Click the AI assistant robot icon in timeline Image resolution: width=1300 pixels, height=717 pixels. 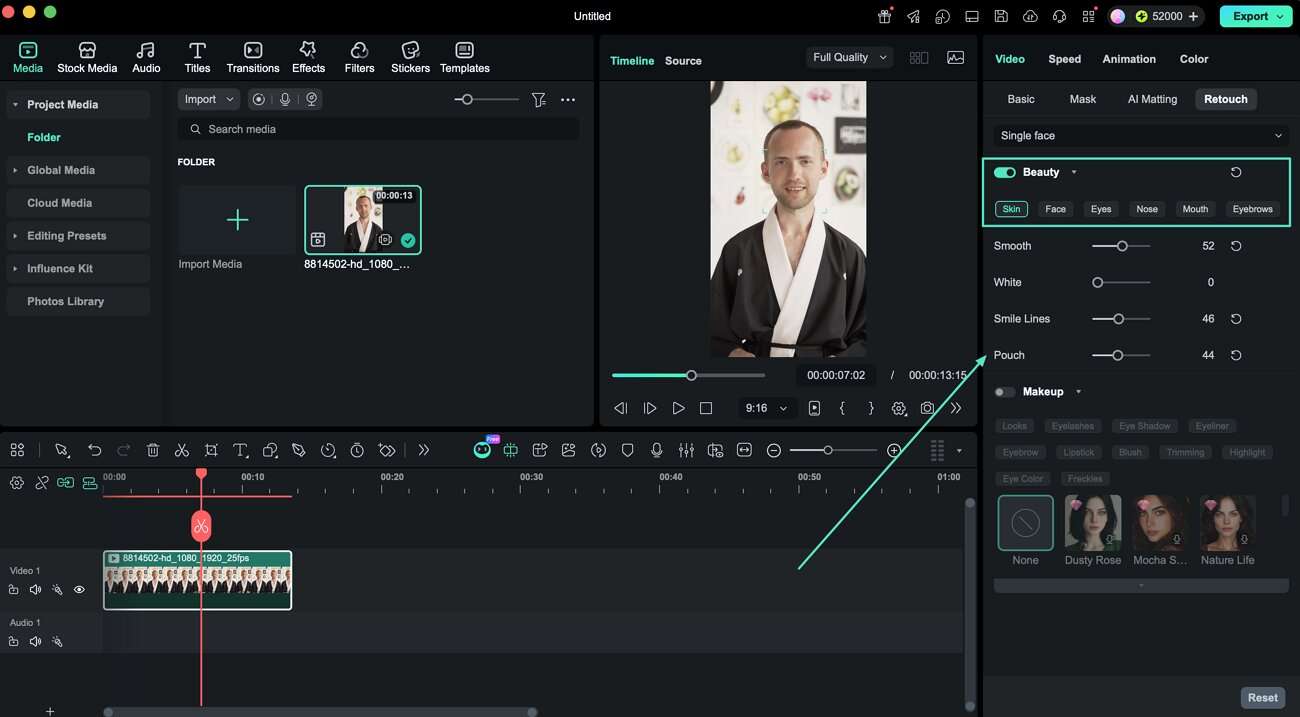tap(482, 450)
